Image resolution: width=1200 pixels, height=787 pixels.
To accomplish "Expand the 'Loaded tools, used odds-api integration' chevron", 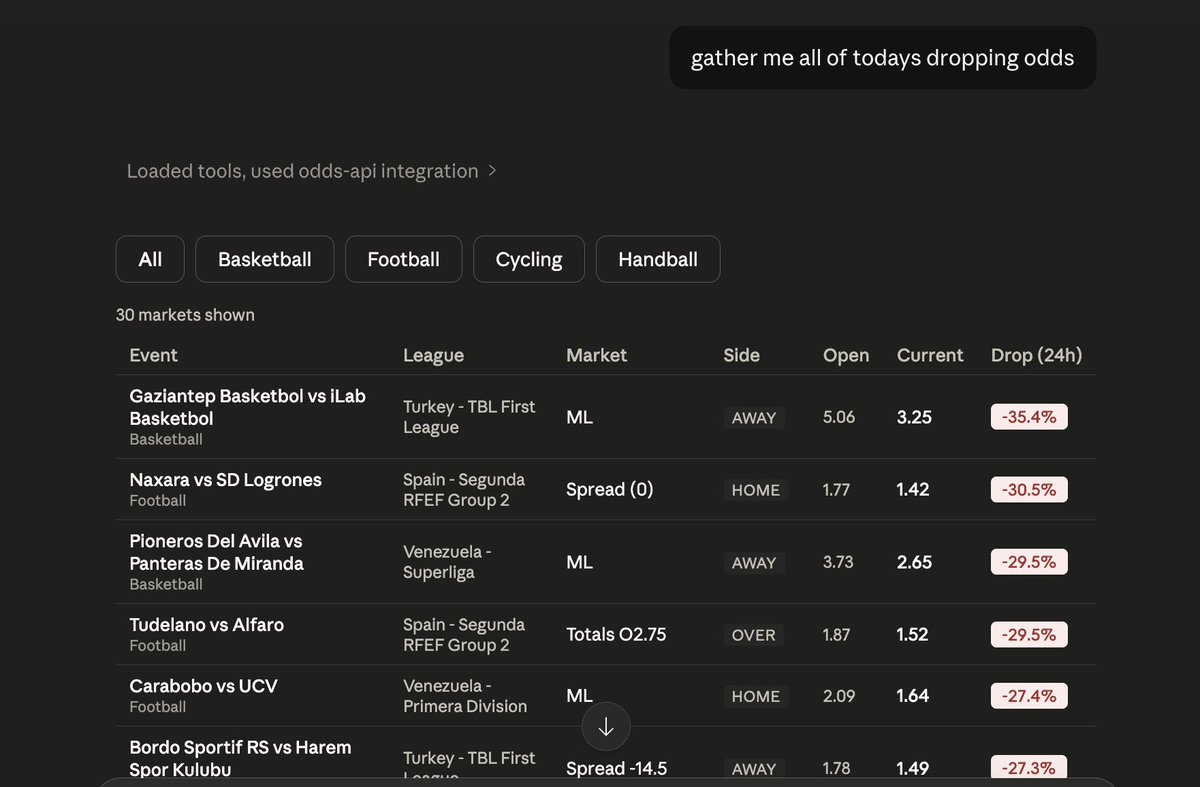I will pyautogui.click(x=492, y=171).
